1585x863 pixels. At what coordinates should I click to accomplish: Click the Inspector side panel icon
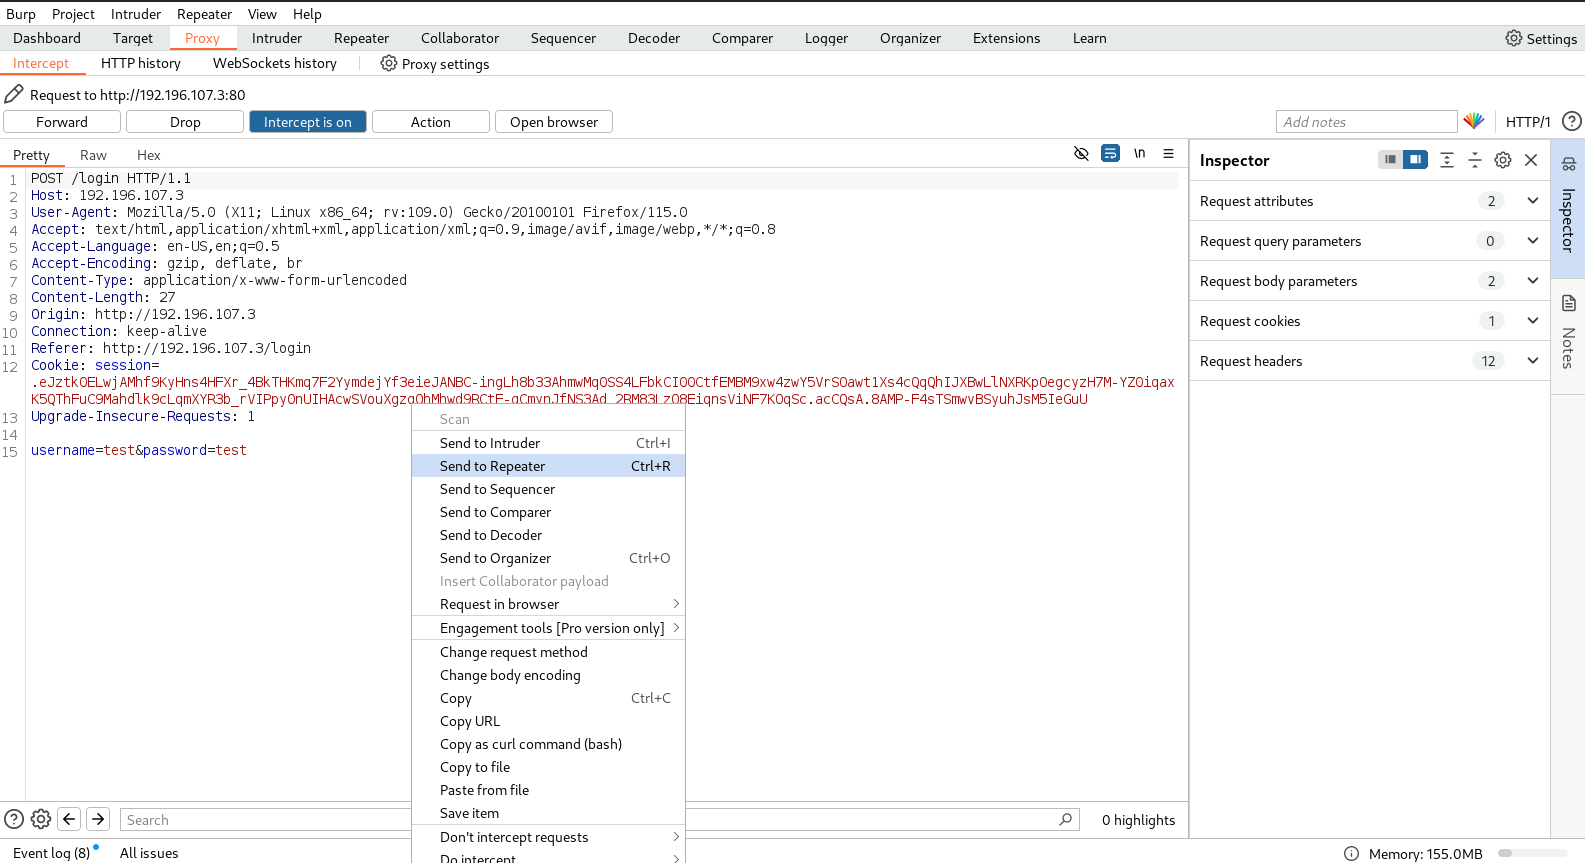(1569, 164)
